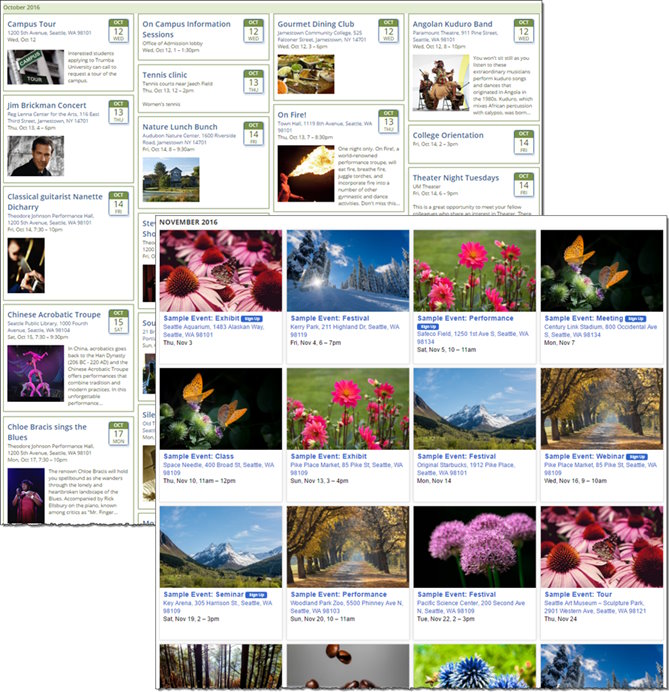Image resolution: width=669 pixels, height=692 pixels.
Task: Click the date badge on On Campus Information Sessions
Action: (x=253, y=30)
